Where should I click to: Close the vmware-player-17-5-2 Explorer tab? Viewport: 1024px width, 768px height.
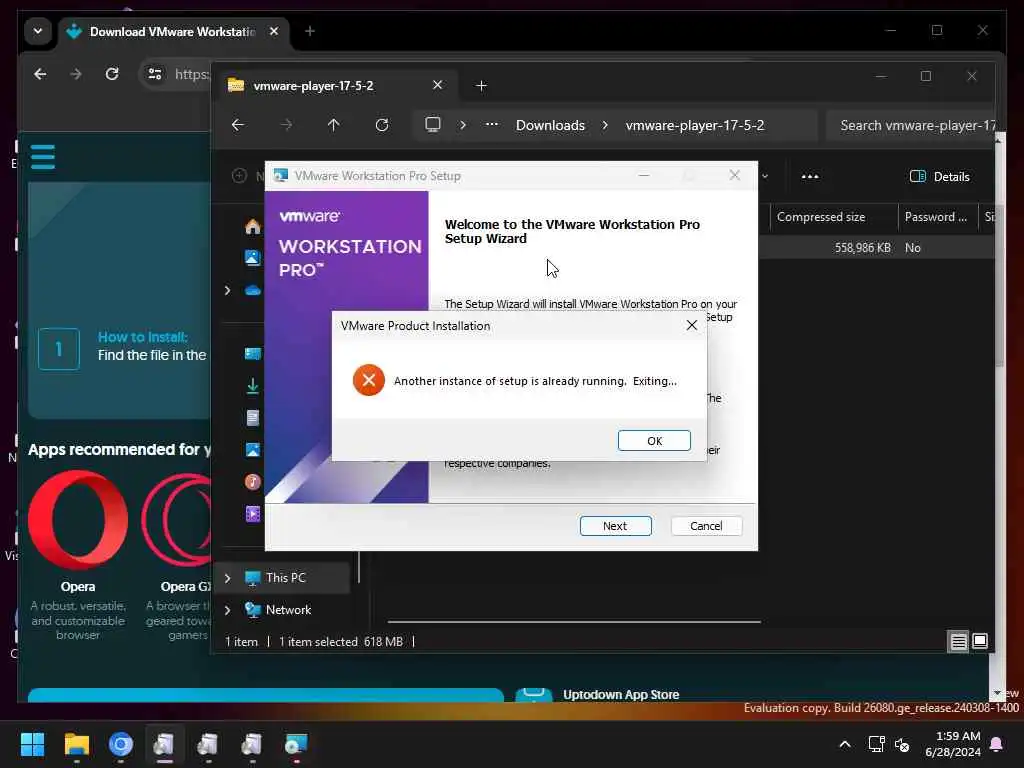pos(438,85)
